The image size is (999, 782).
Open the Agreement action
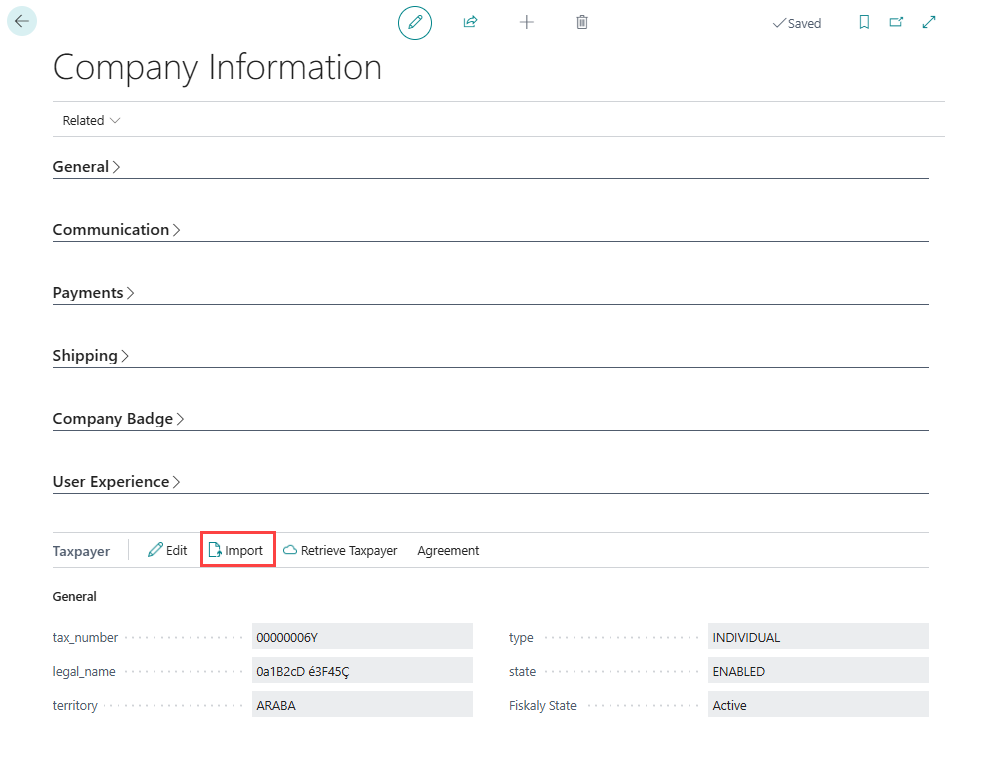point(448,550)
